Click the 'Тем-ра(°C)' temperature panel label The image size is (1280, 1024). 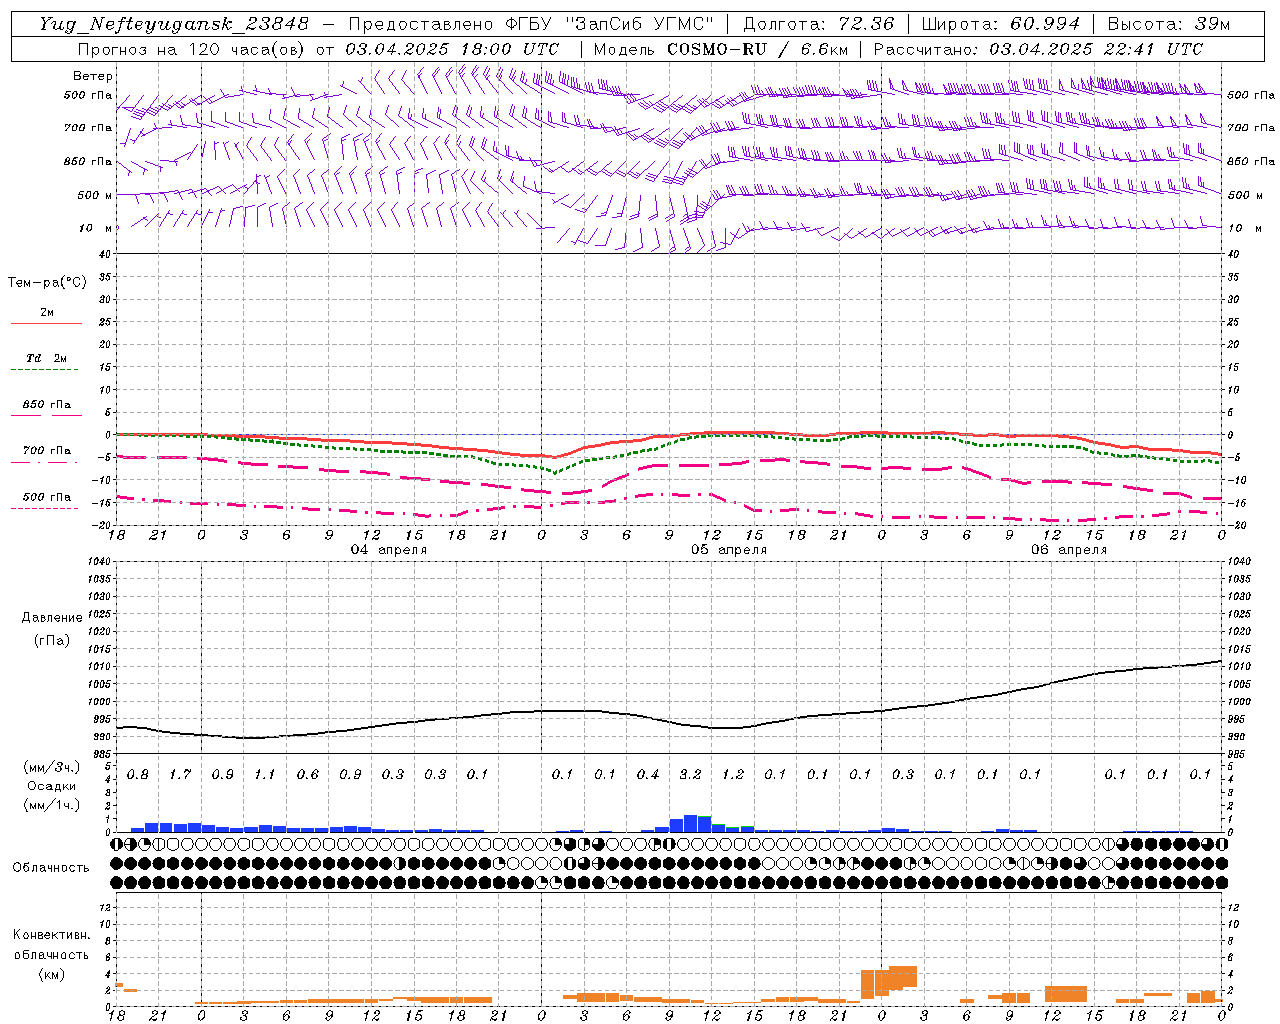[x=47, y=282]
